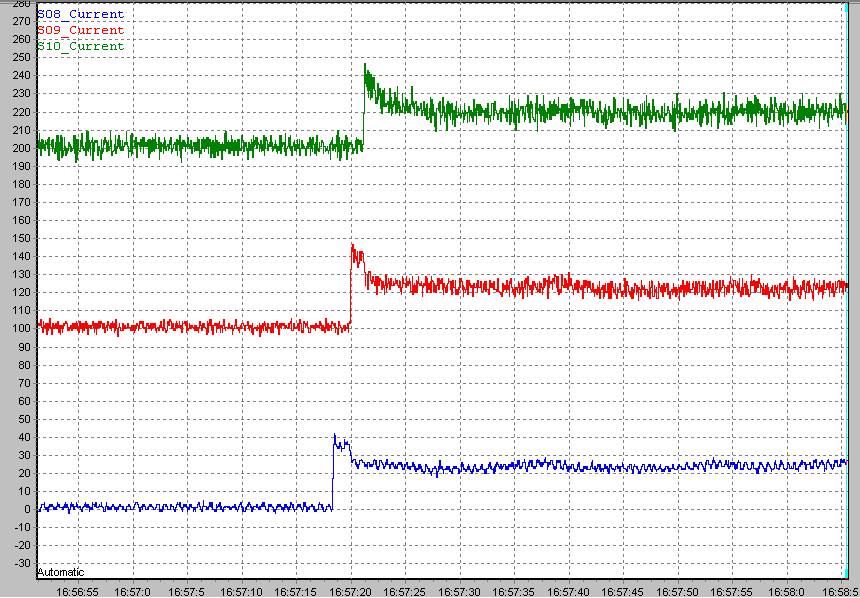Select the 16:57:50 time axis label
Image resolution: width=860 pixels, height=598 pixels.
point(677,592)
